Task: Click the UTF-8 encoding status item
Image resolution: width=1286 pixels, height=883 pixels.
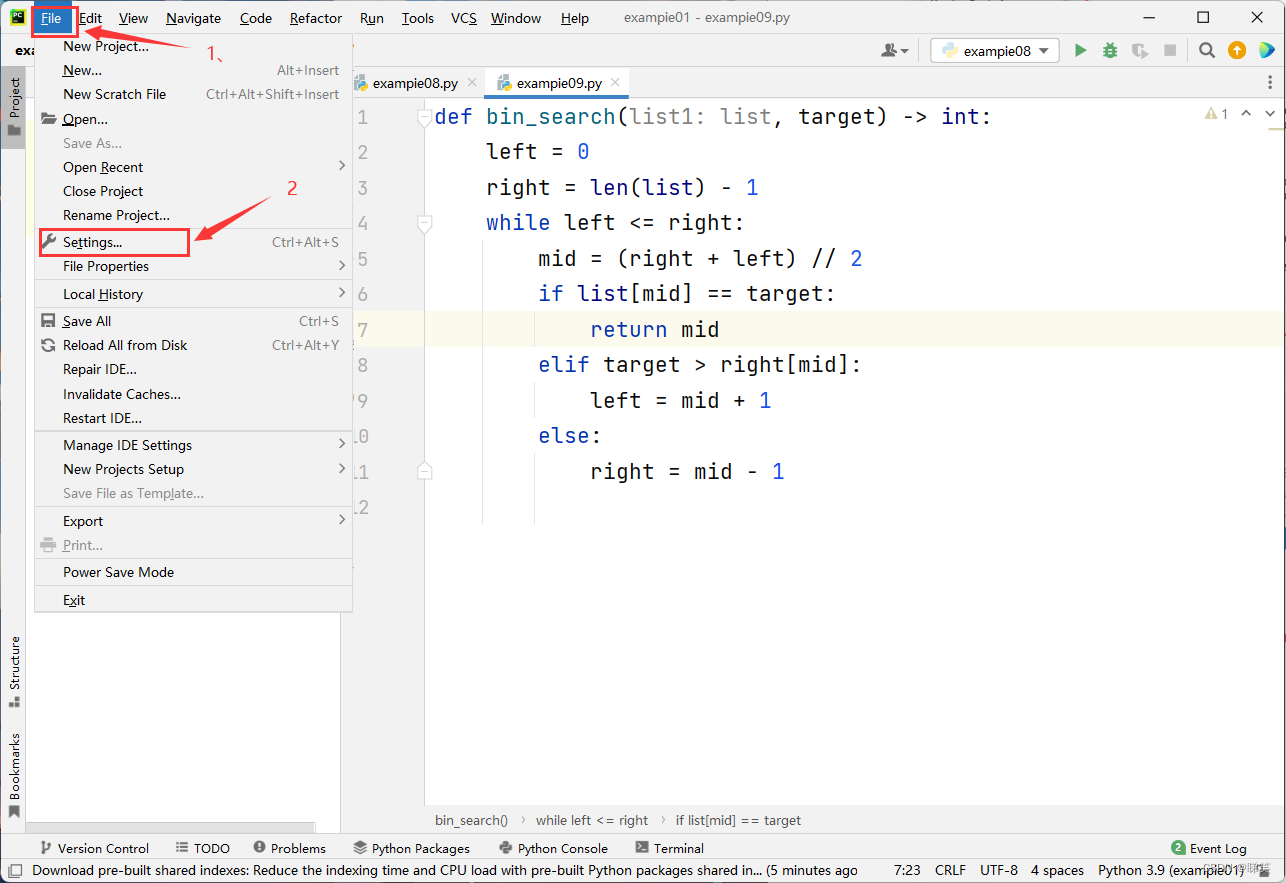Action: coord(999,871)
